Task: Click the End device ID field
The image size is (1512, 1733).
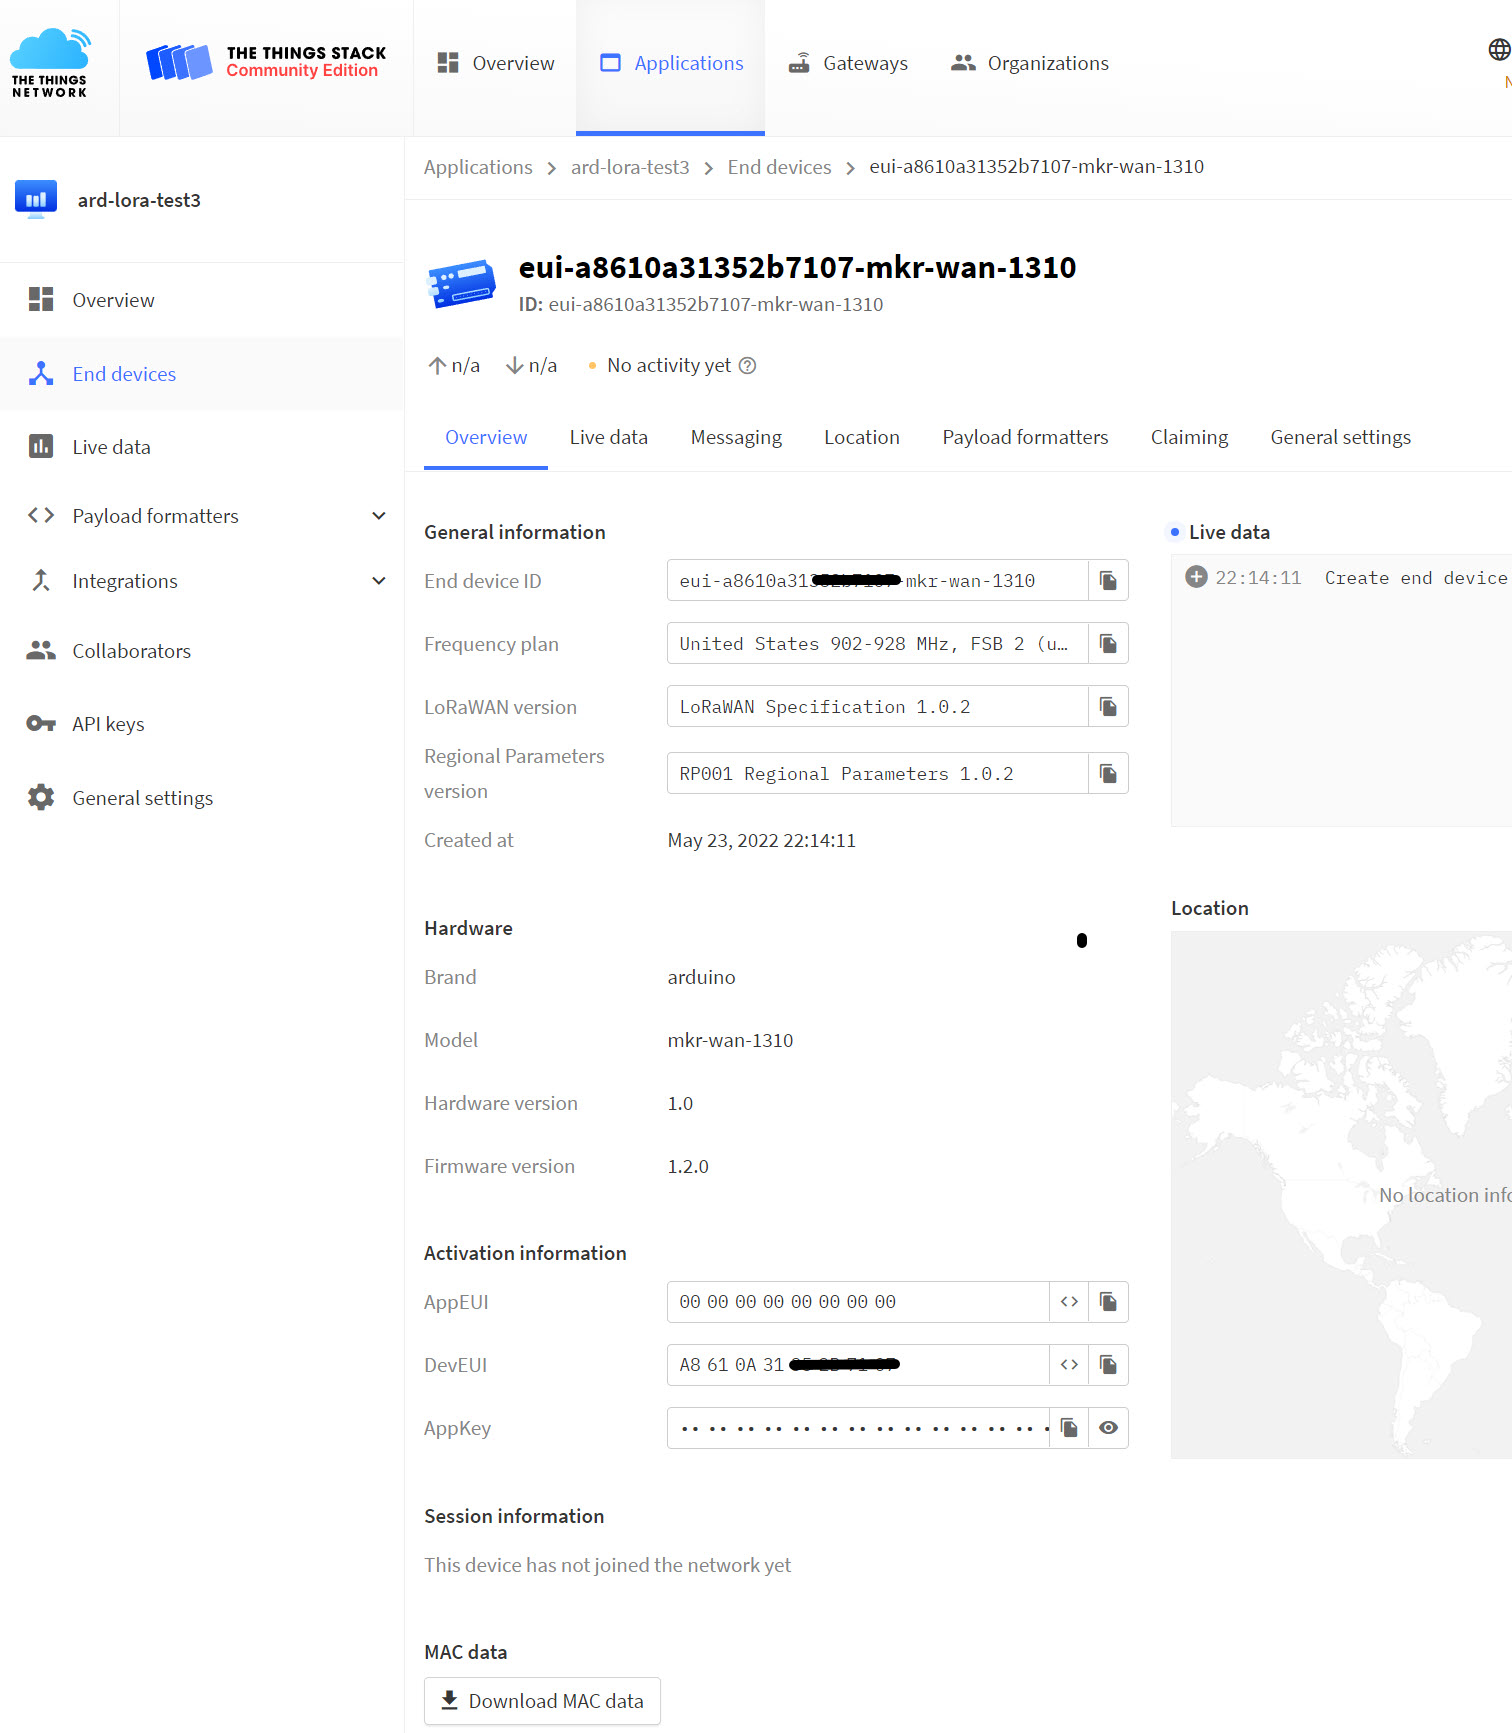Action: click(878, 581)
